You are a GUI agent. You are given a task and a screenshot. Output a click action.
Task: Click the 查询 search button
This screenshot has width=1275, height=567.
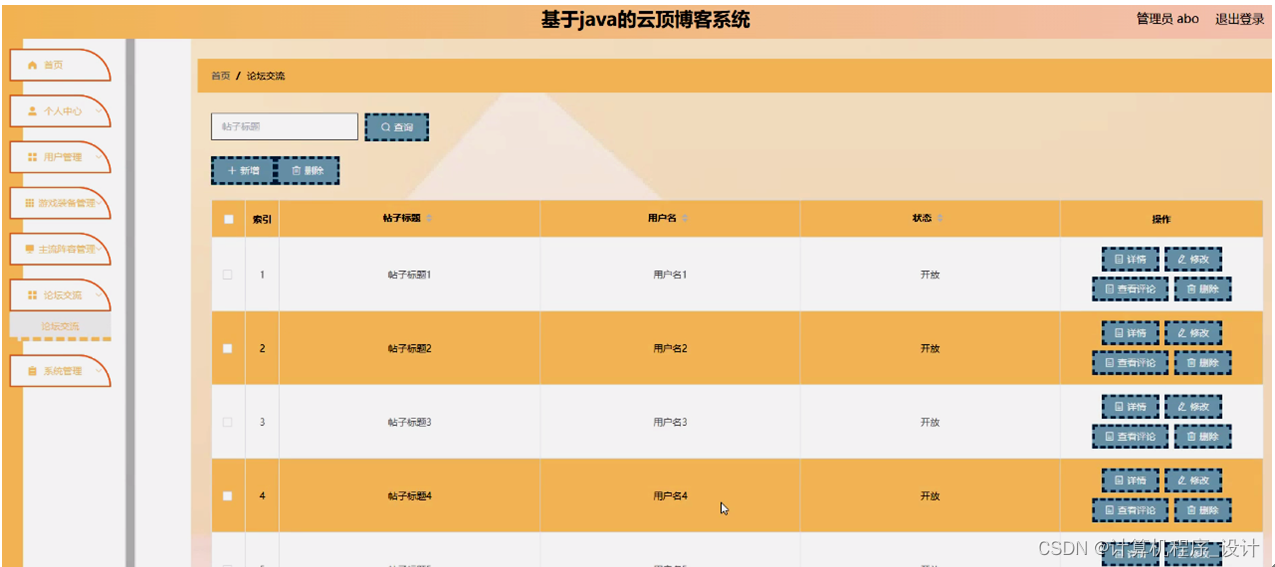[x=397, y=127]
